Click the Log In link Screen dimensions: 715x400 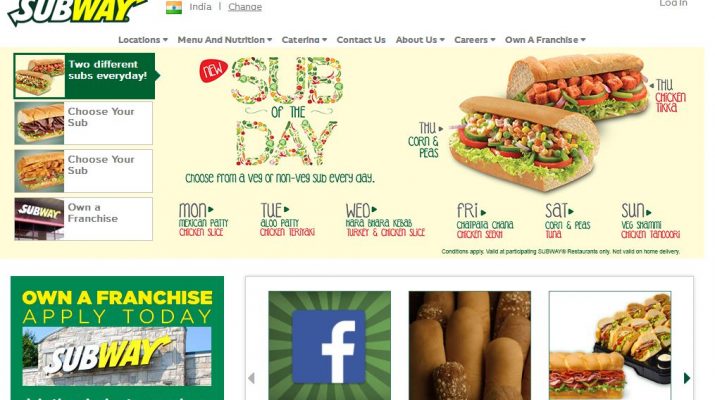[x=673, y=3]
